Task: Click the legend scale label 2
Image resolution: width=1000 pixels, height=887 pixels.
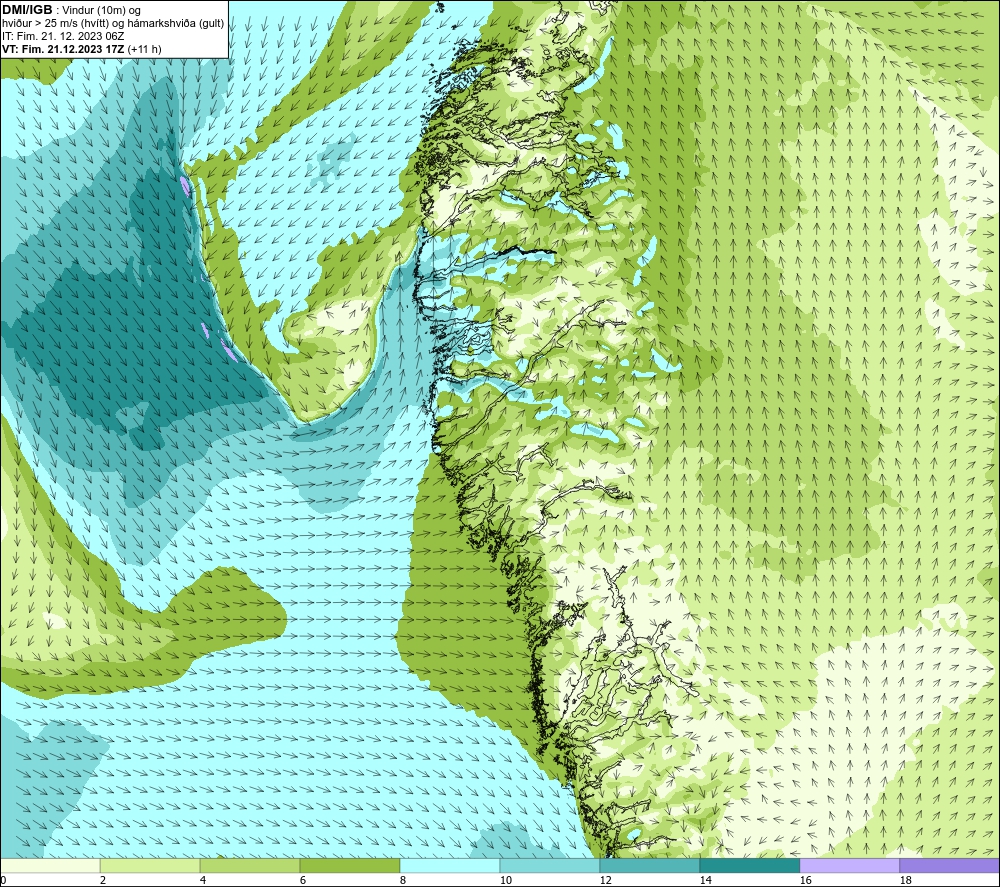Action: pos(103,881)
